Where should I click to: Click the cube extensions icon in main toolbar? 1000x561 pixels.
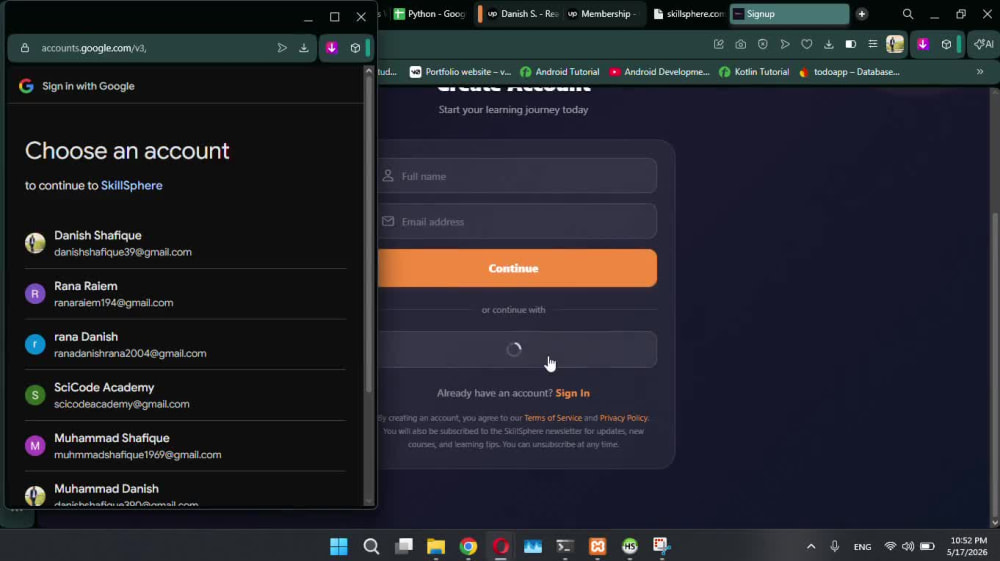946,44
